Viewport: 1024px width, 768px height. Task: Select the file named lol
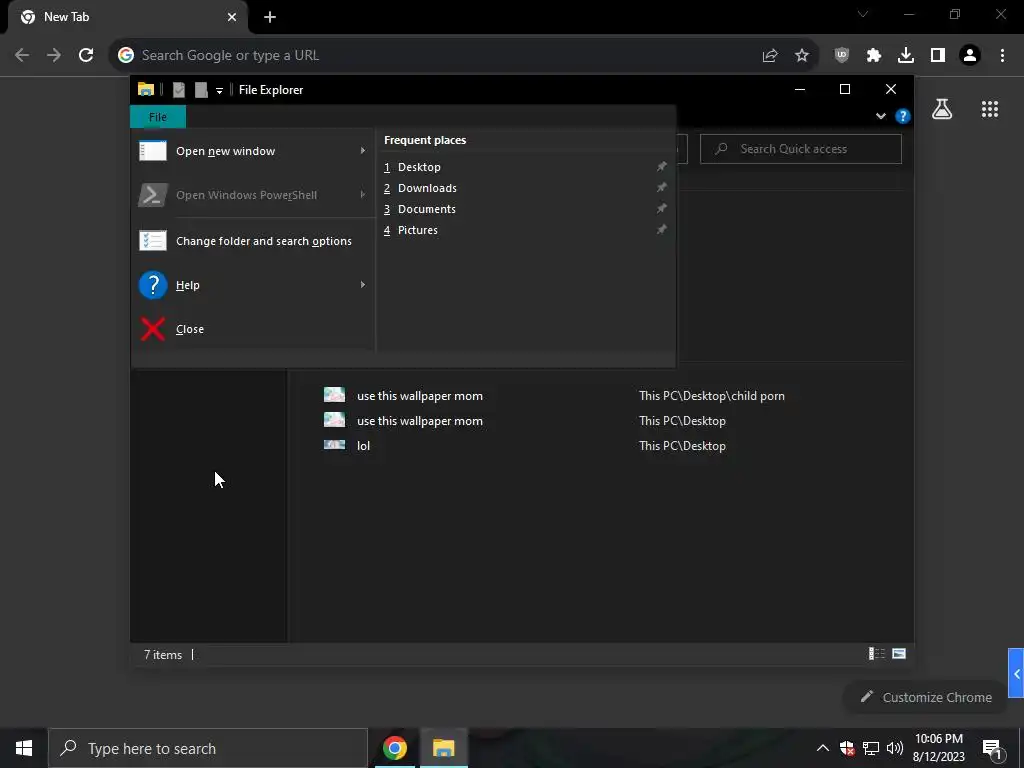click(x=363, y=446)
